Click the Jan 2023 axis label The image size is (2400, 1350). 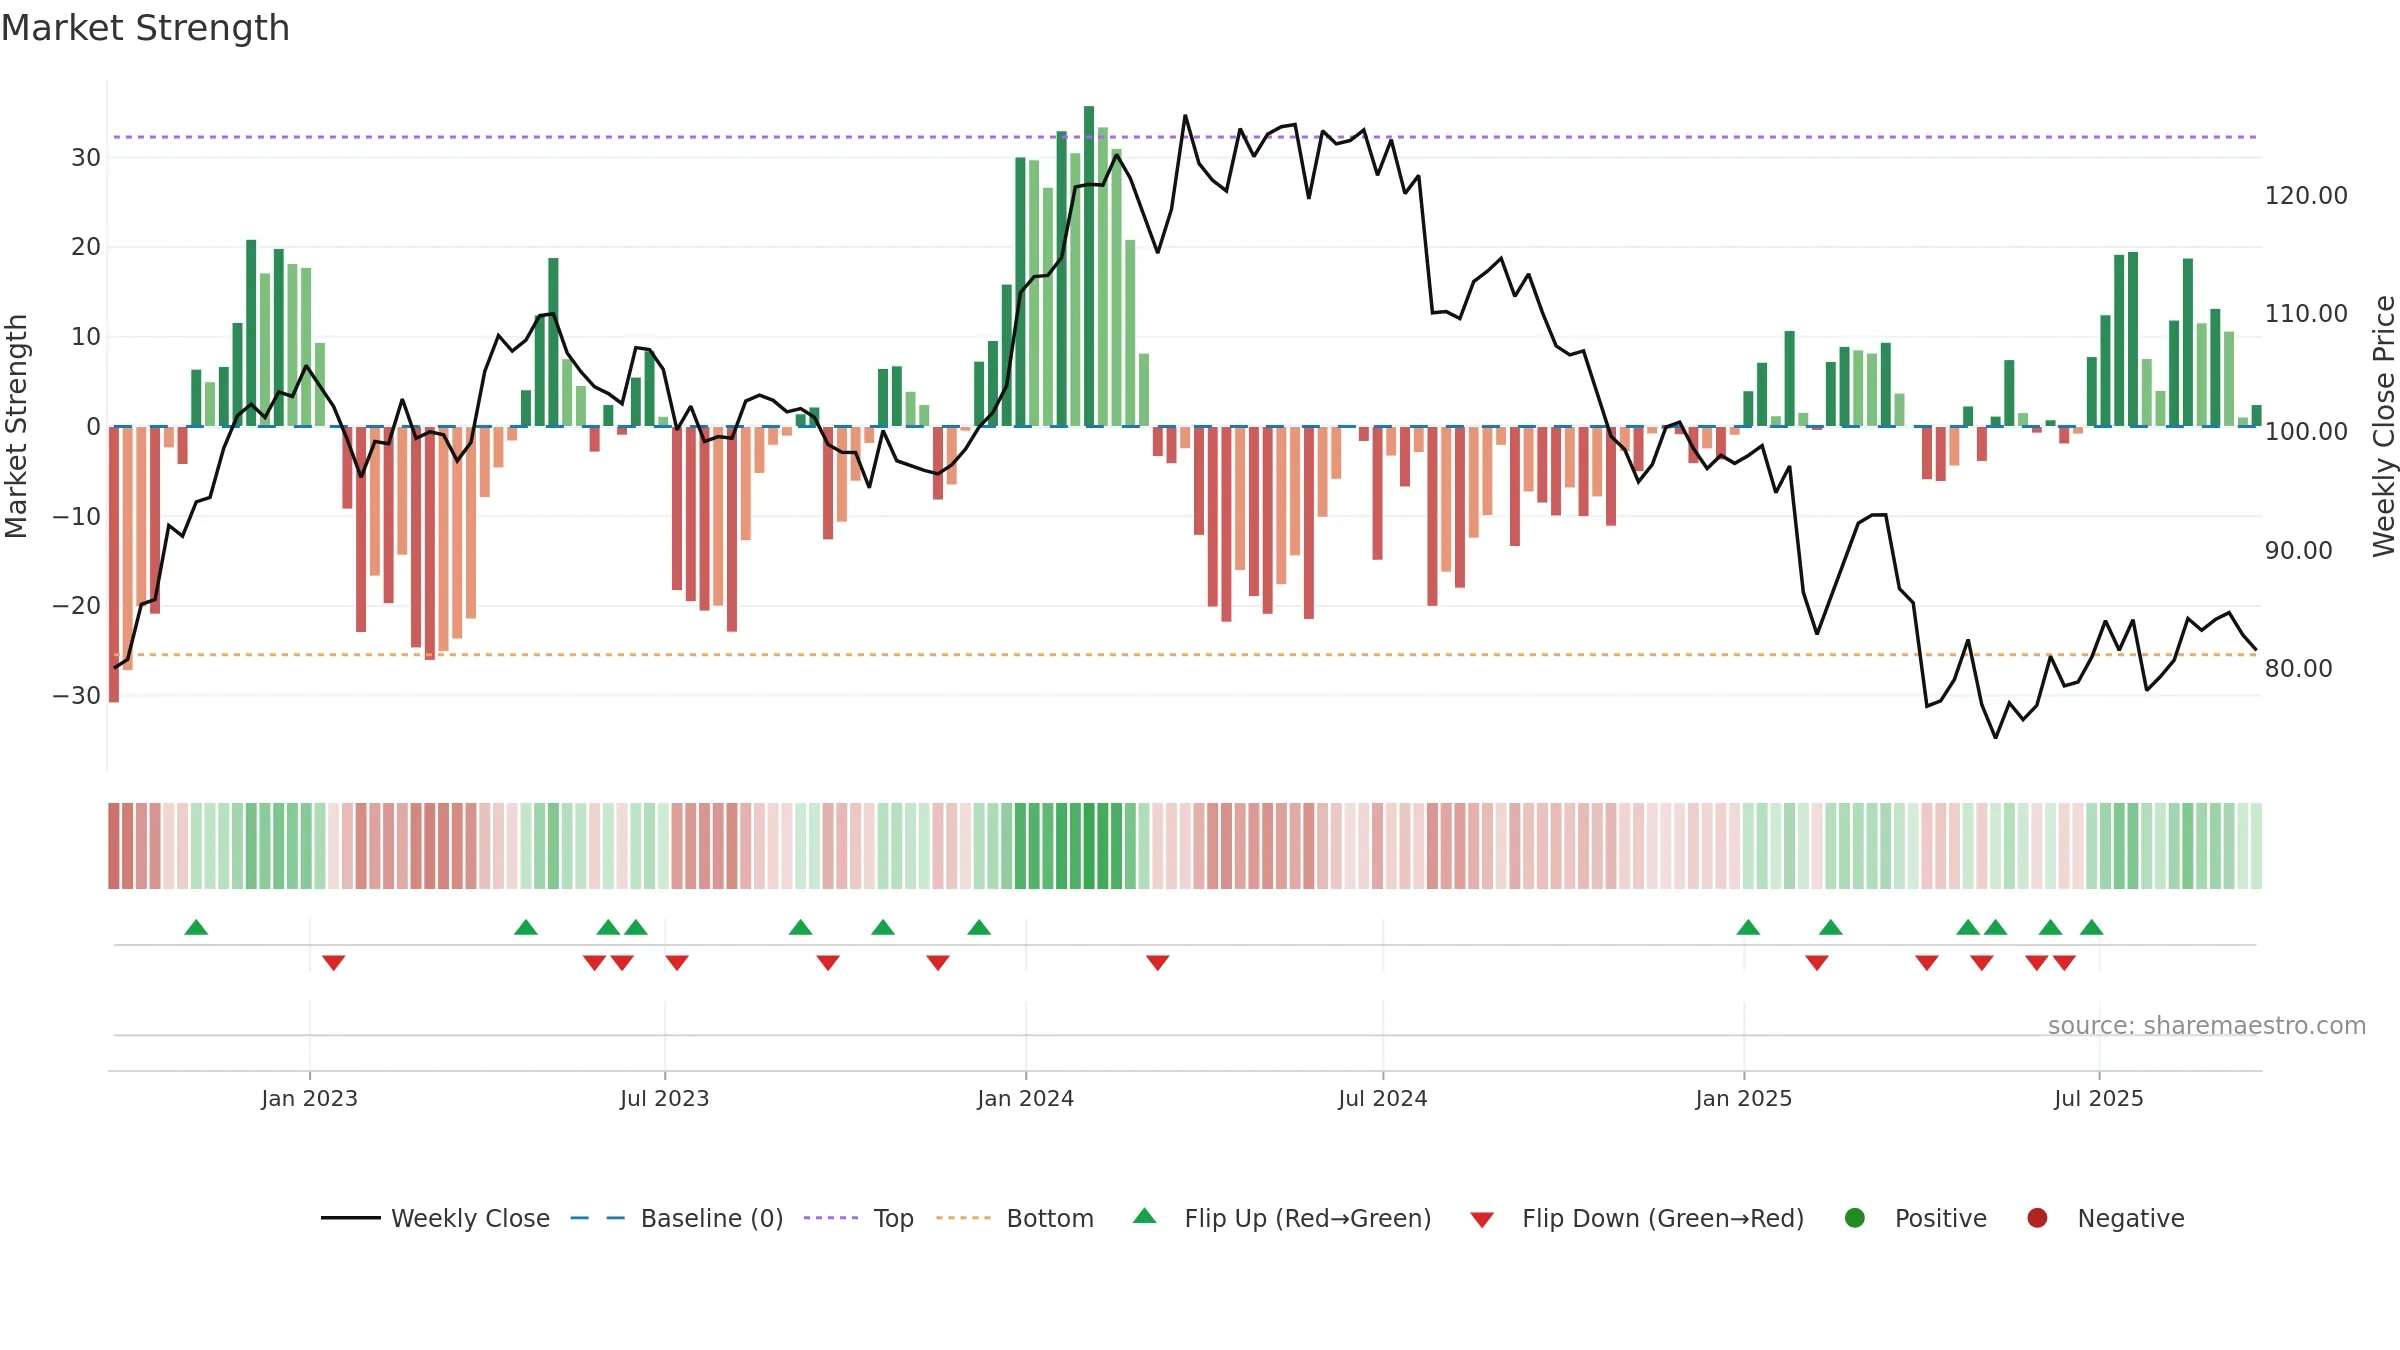(309, 1098)
